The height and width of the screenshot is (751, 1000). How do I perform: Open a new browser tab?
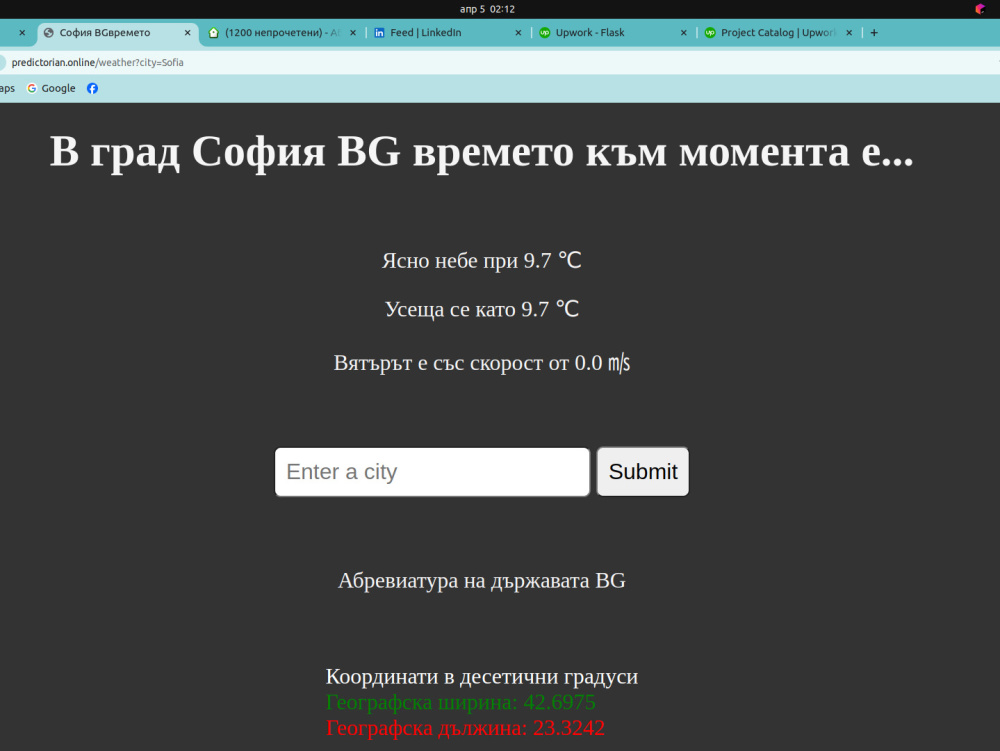pos(874,33)
